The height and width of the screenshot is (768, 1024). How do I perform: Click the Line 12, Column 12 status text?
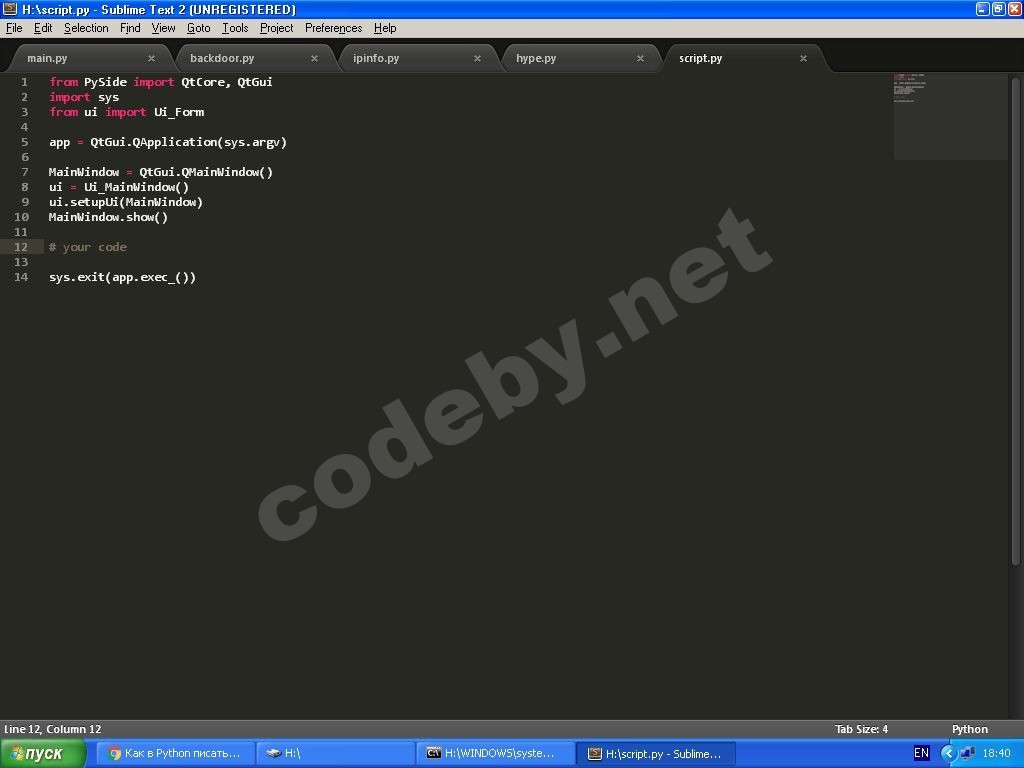[x=53, y=729]
